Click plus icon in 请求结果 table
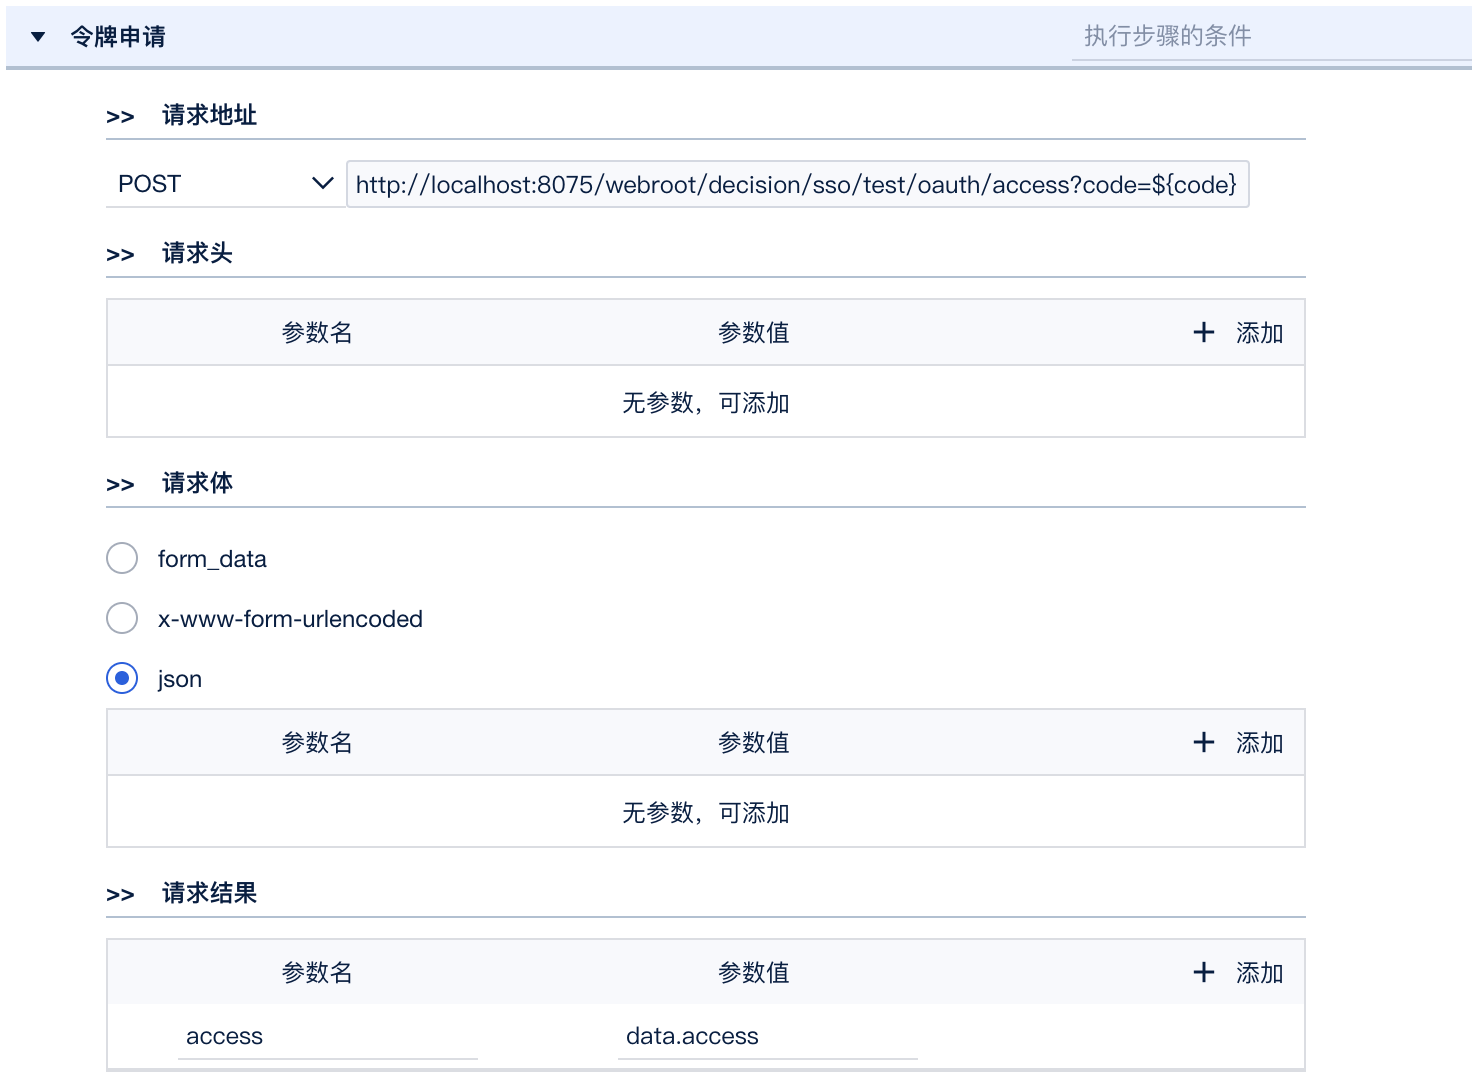 pyautogui.click(x=1204, y=972)
